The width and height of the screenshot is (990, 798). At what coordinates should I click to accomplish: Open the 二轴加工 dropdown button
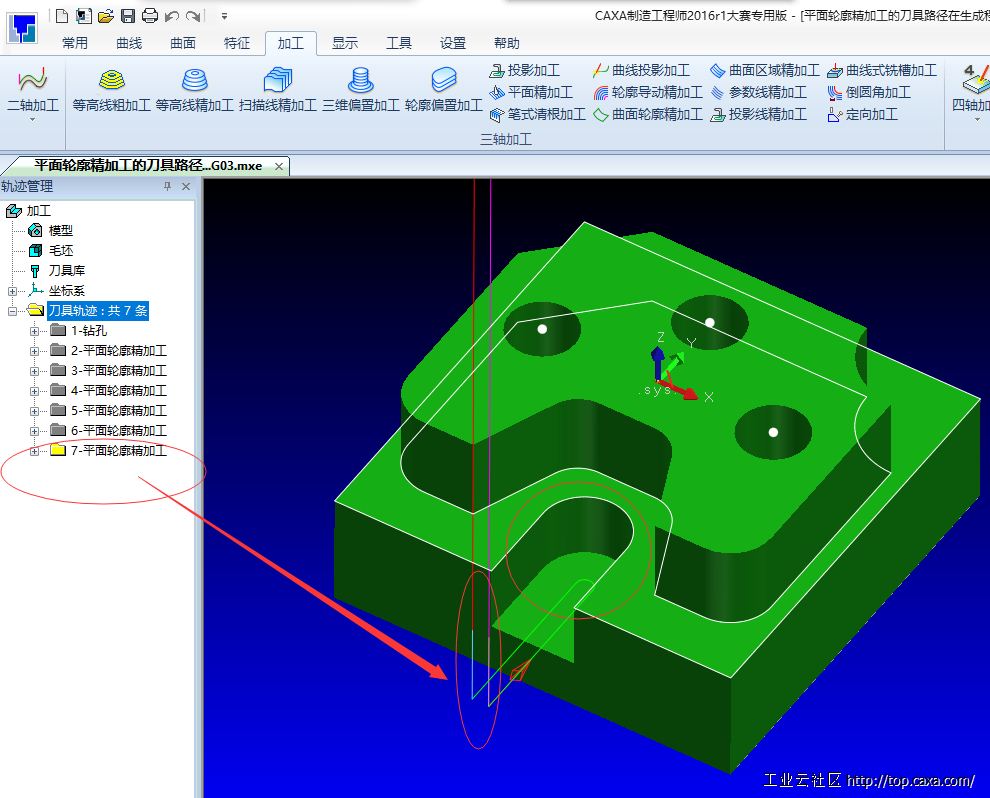tap(33, 93)
